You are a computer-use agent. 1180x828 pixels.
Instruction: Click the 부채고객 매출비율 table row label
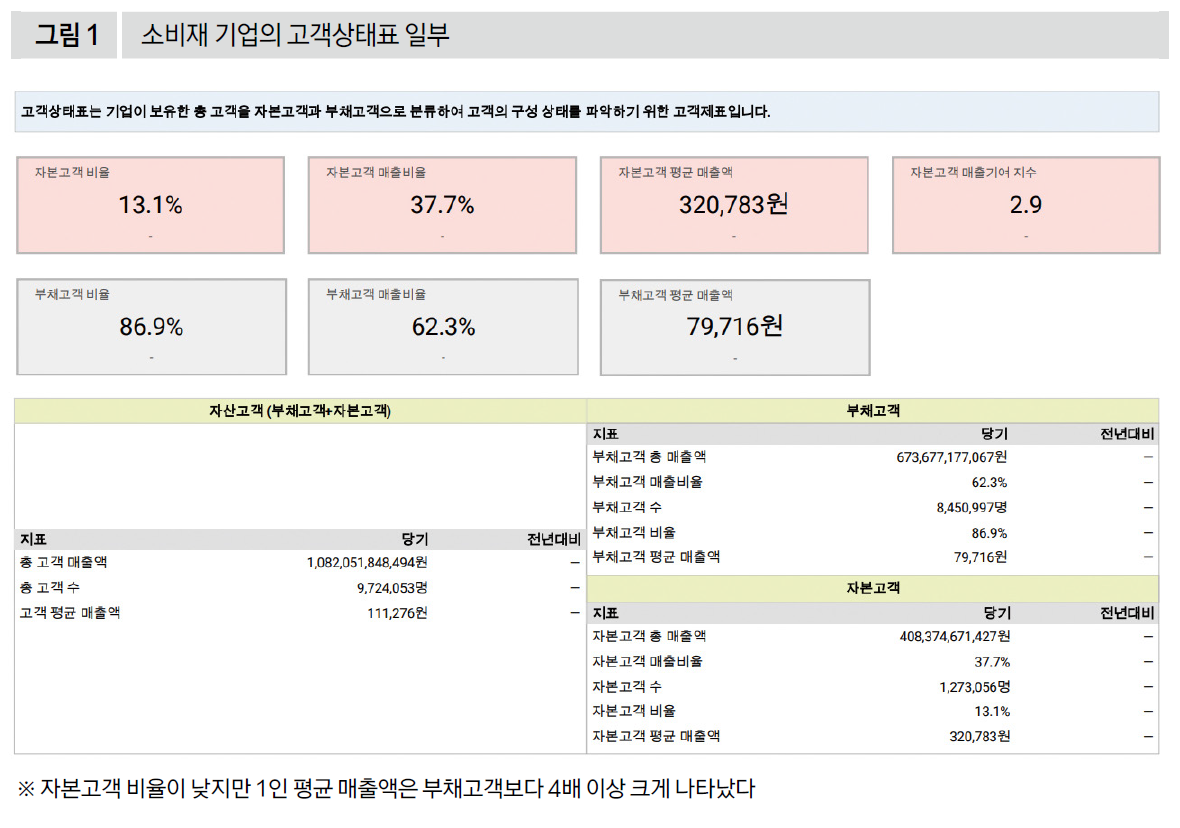coord(647,482)
